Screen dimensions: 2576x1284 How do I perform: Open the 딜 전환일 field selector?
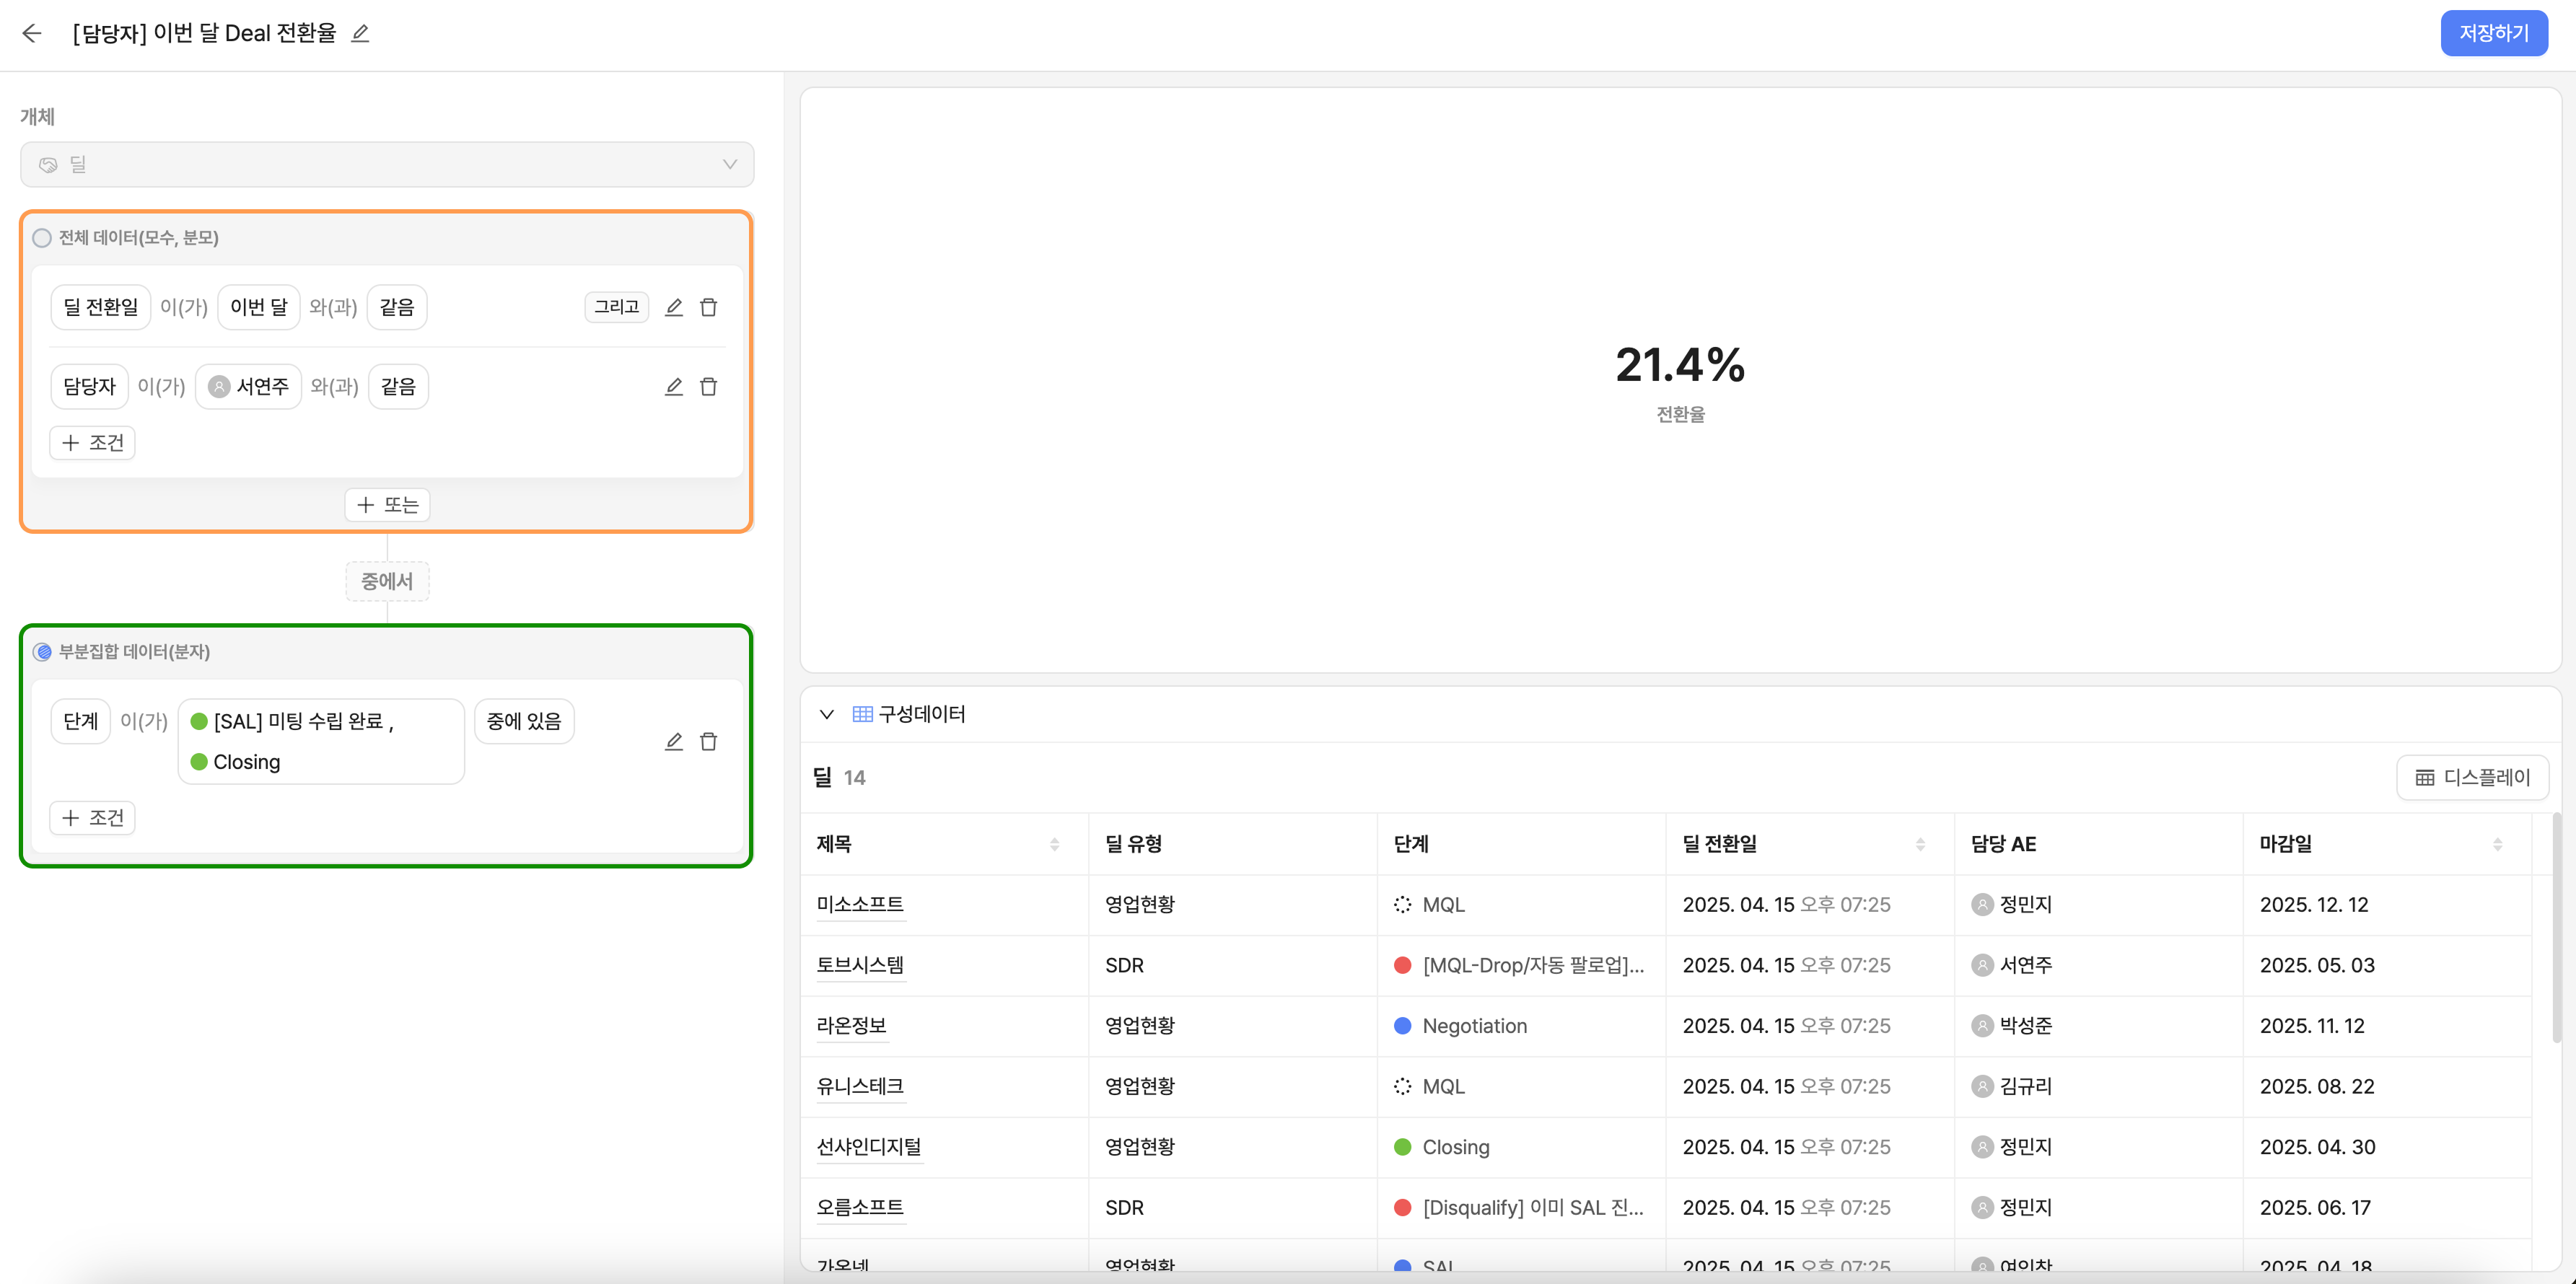point(101,307)
